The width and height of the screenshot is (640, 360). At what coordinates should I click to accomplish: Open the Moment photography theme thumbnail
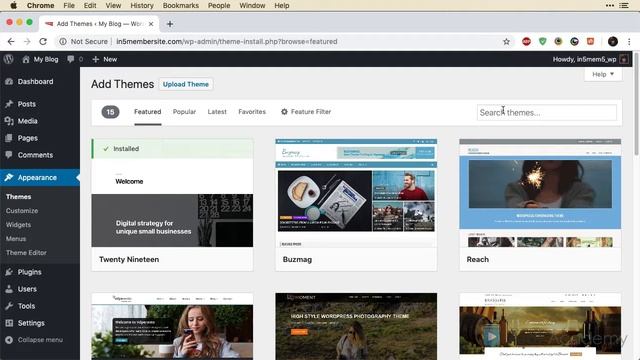(356, 327)
